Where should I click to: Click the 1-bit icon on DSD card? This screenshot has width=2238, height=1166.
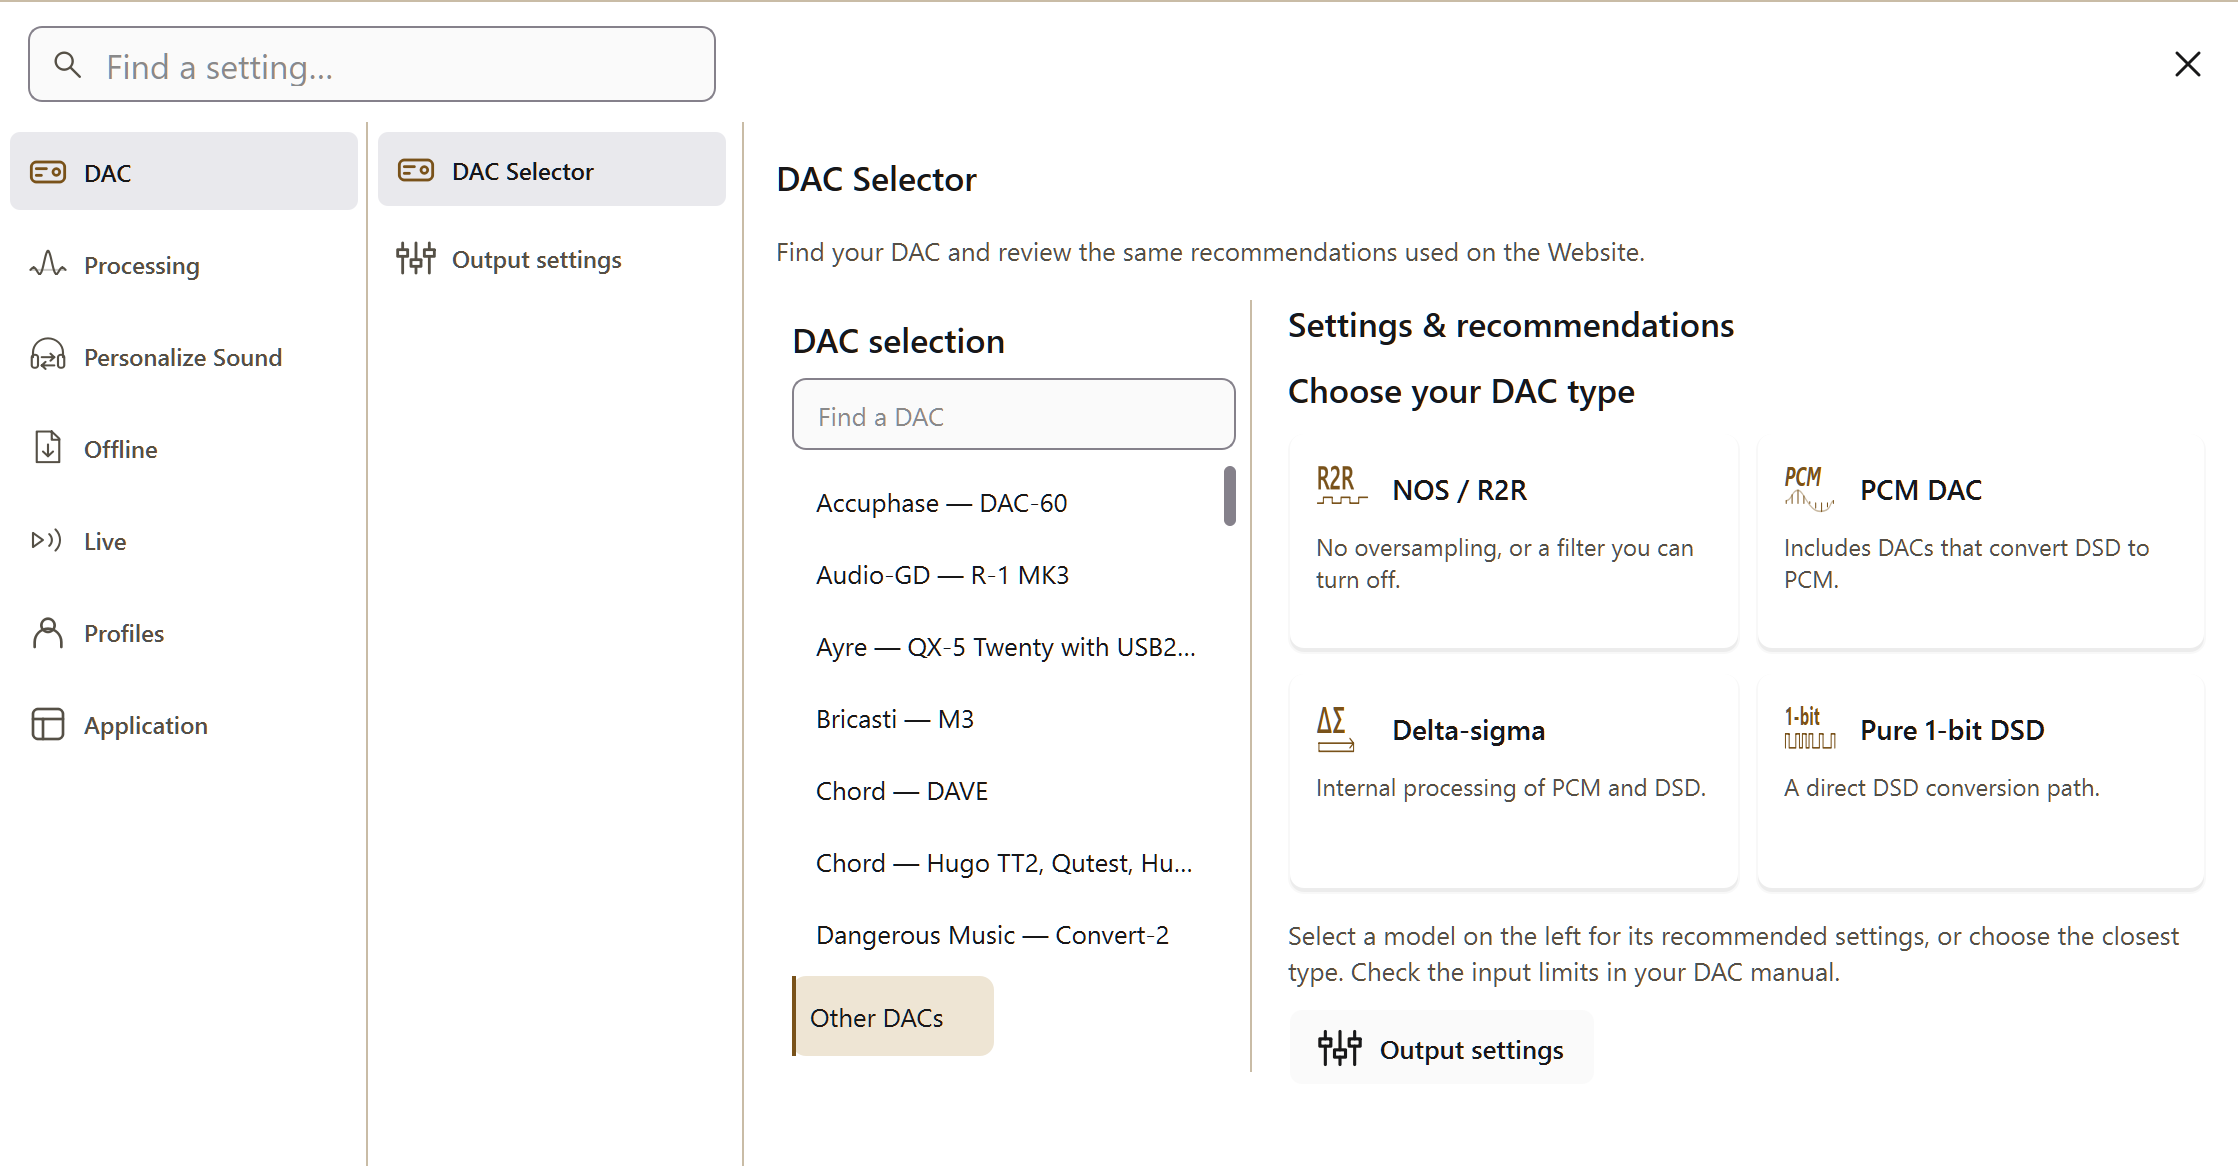tap(1809, 727)
